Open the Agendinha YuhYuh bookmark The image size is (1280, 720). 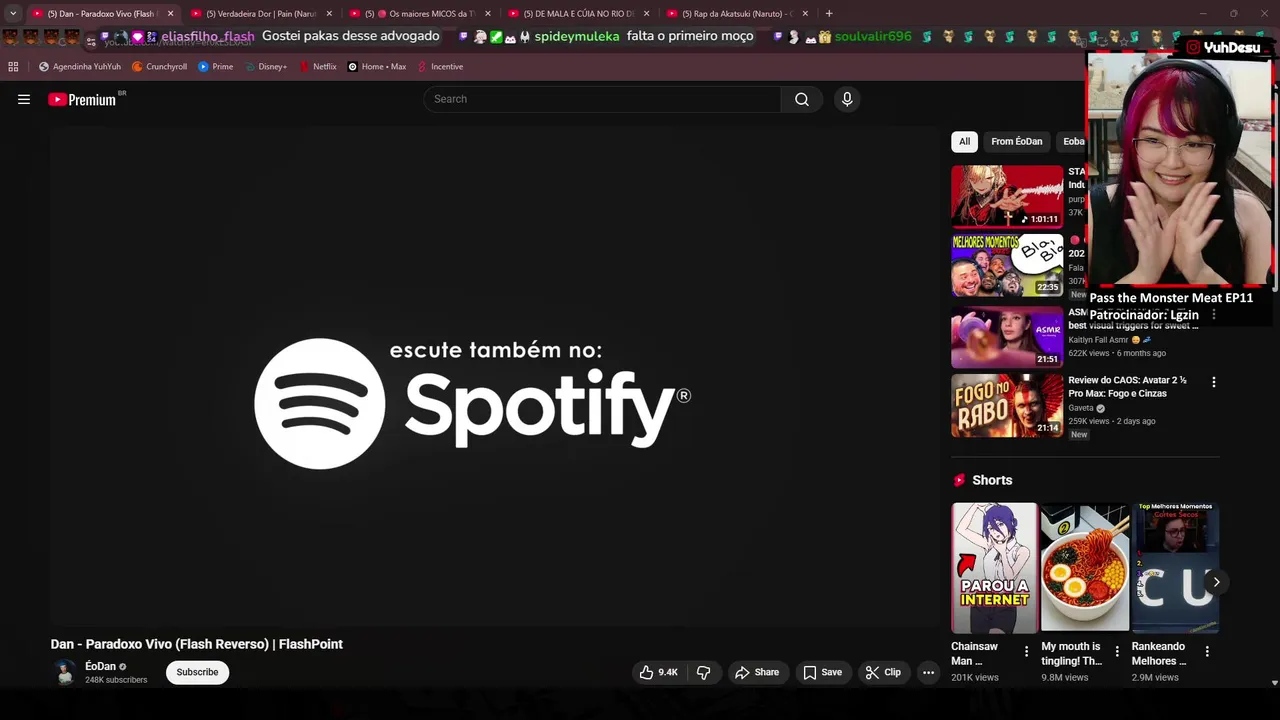click(80, 67)
